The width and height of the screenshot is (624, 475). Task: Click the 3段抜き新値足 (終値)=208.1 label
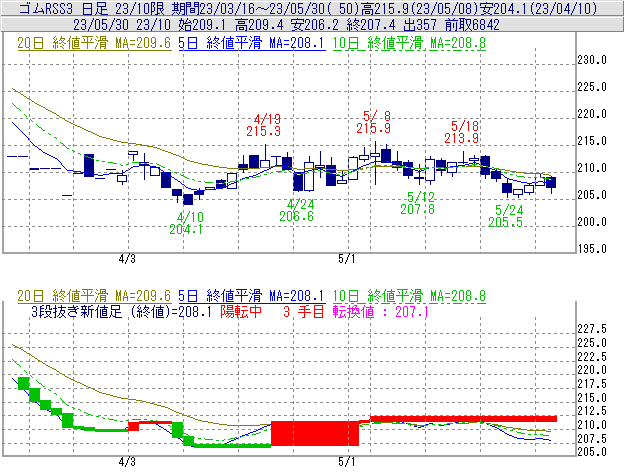121,311
